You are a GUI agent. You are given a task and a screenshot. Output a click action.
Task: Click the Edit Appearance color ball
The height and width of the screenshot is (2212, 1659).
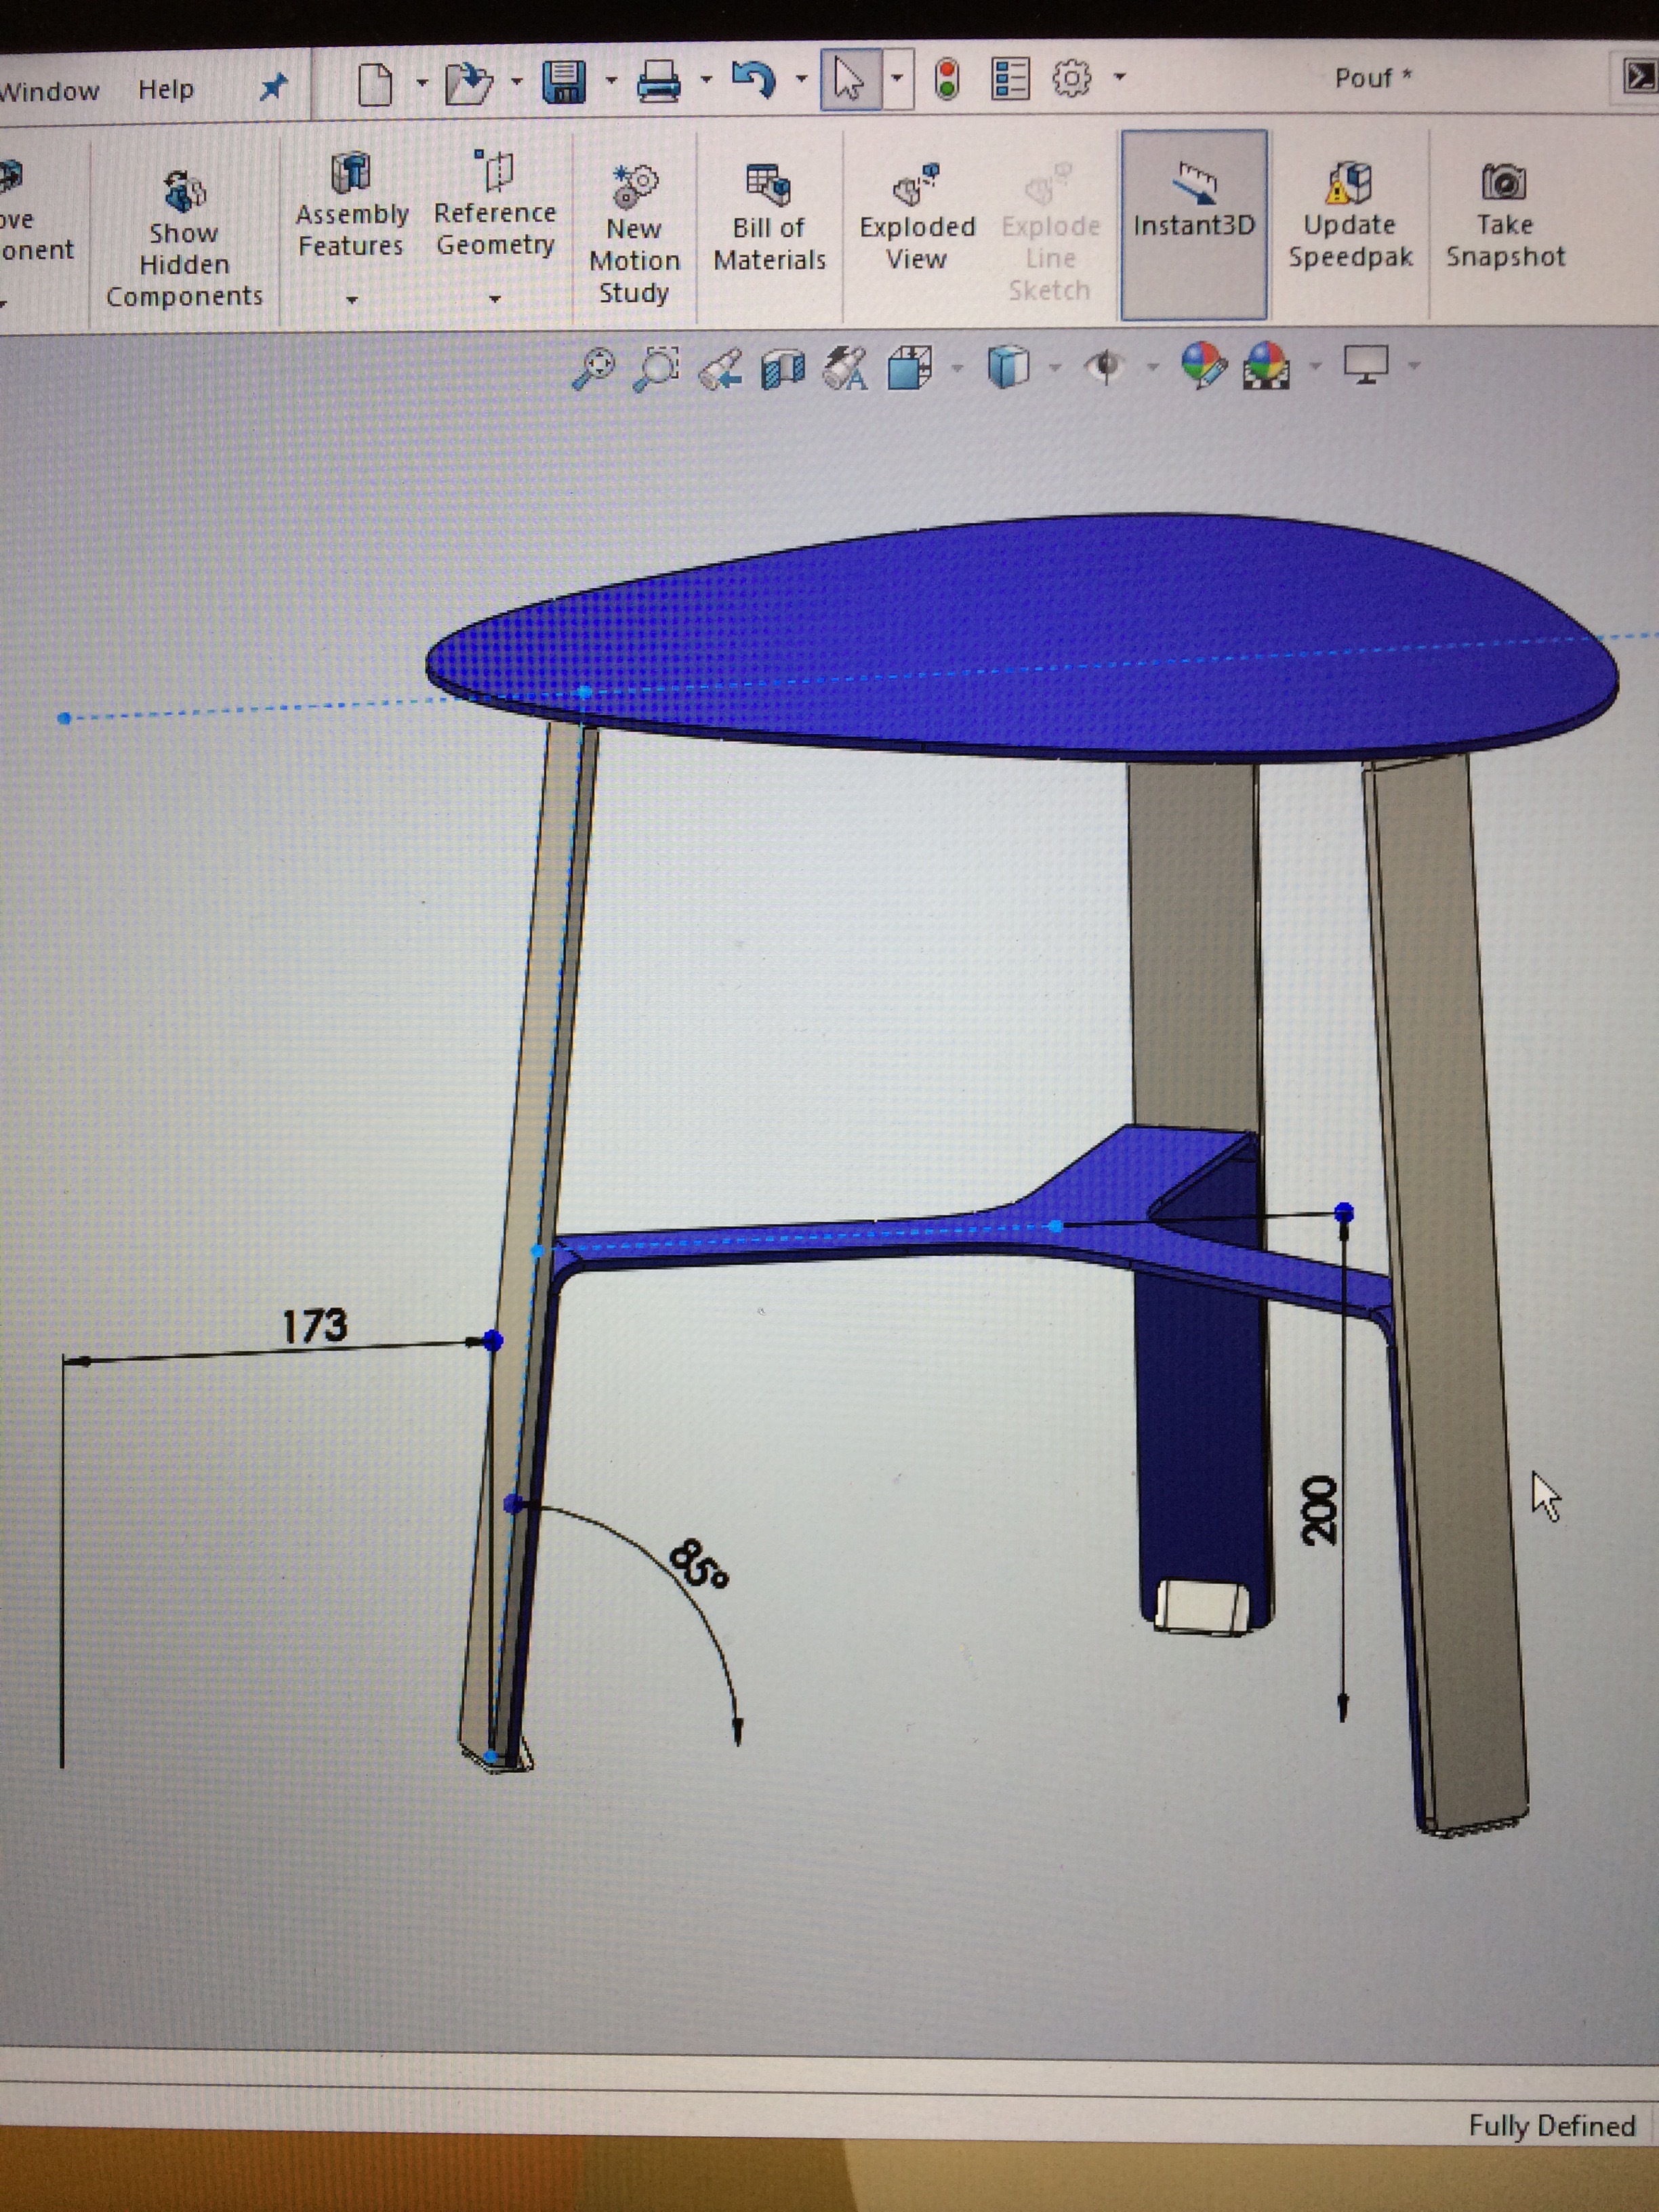(x=1203, y=365)
